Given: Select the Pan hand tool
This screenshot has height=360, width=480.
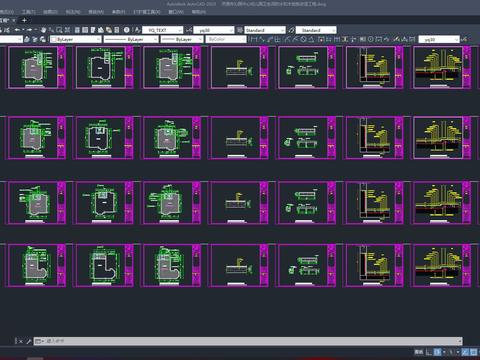Looking at the screenshot, I should point(43,30).
